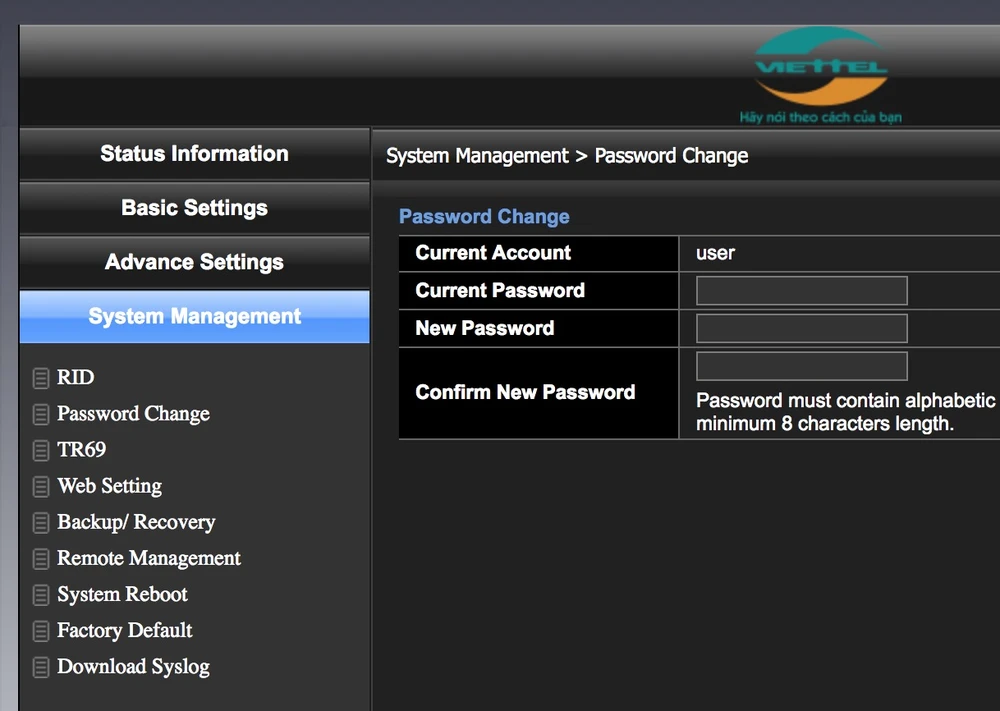Image resolution: width=1000 pixels, height=711 pixels.
Task: Click into the New Password field
Action: [801, 329]
